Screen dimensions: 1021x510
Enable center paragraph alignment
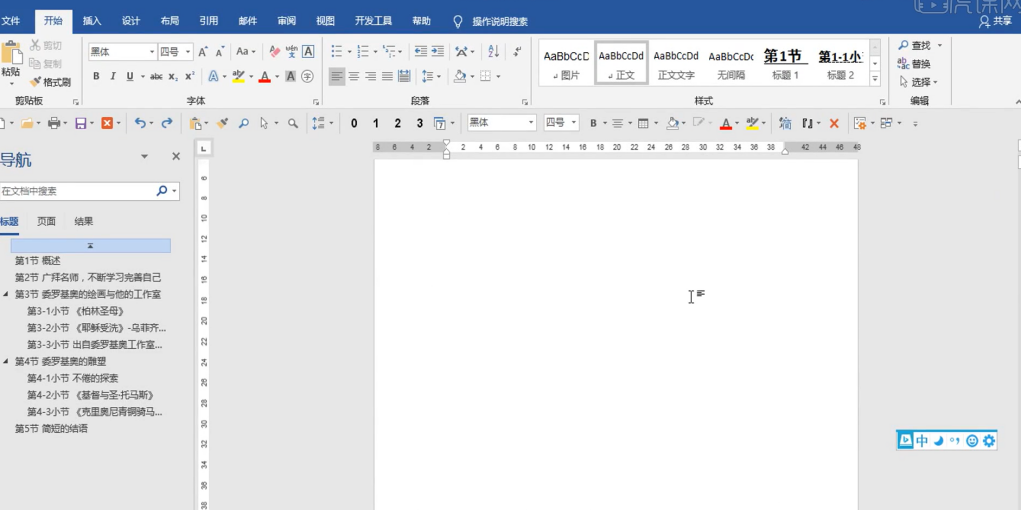click(354, 76)
